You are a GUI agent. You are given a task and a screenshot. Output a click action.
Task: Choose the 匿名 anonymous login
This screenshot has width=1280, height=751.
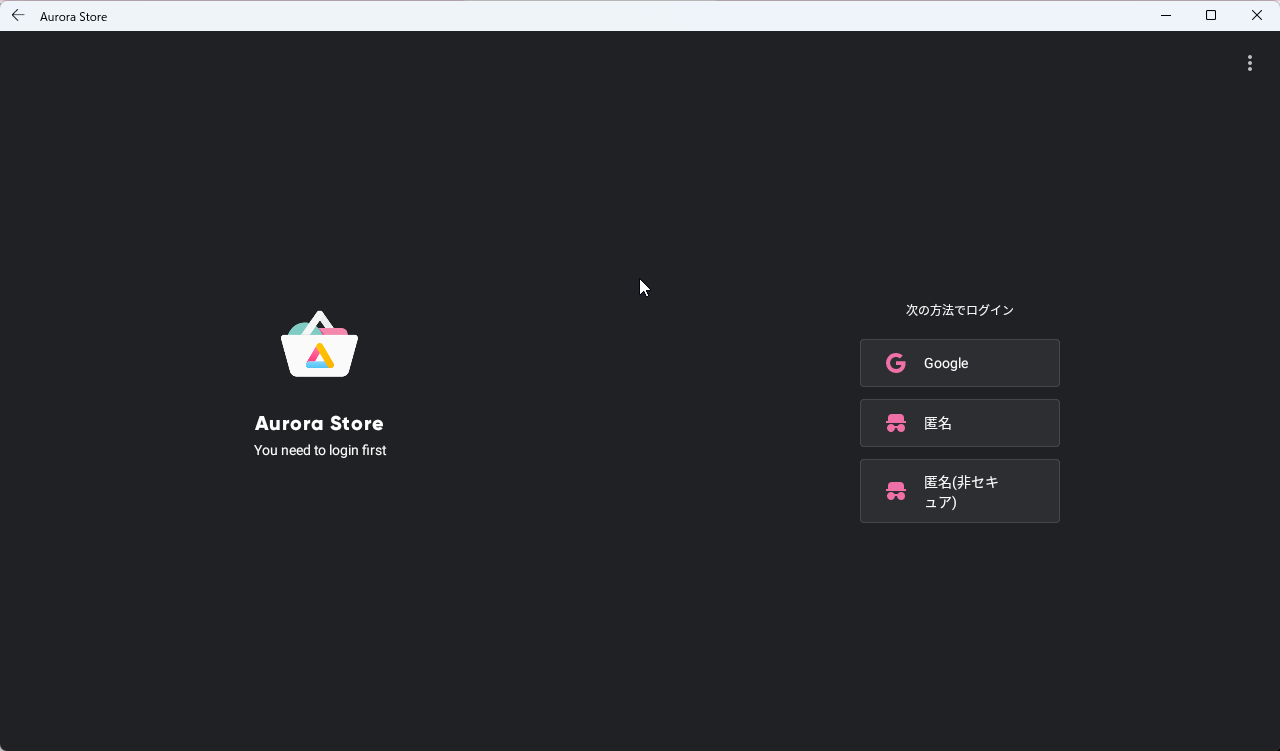(x=960, y=423)
